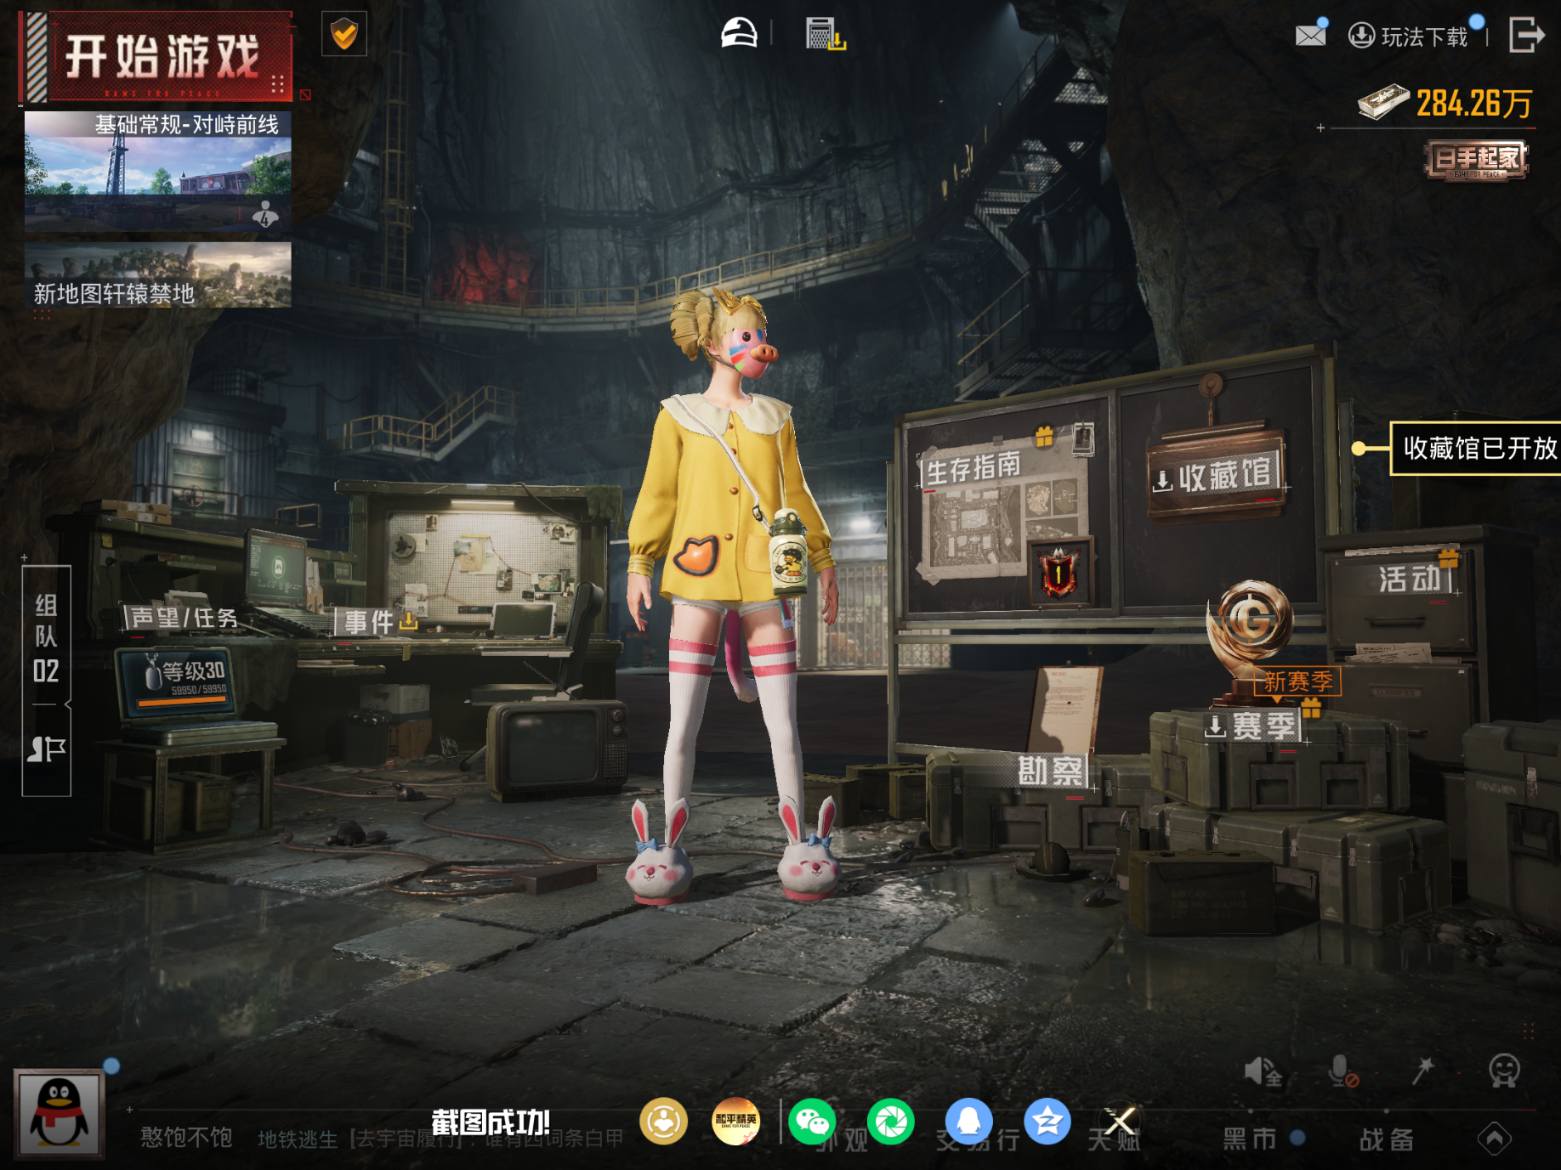Toggle the speaker sound icon

pos(1262,1072)
